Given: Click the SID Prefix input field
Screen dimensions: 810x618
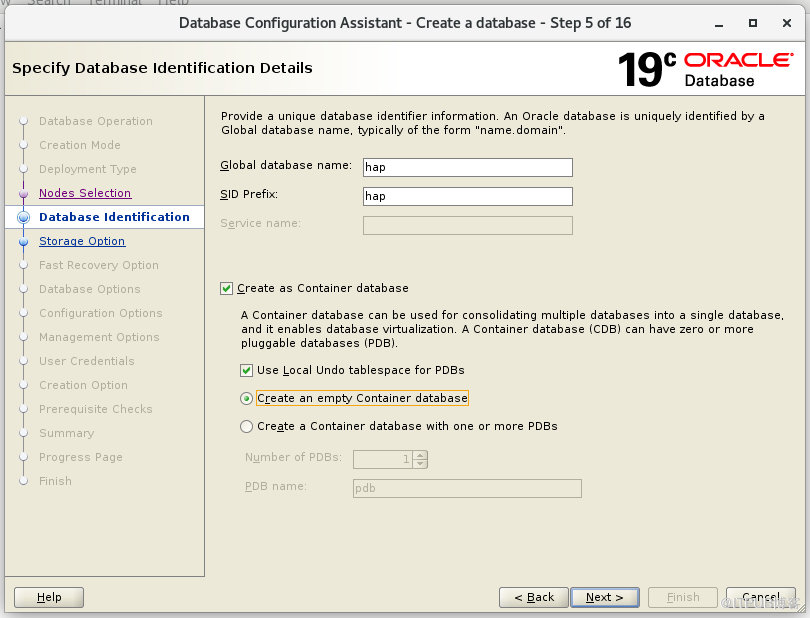Looking at the screenshot, I should pyautogui.click(x=468, y=196).
